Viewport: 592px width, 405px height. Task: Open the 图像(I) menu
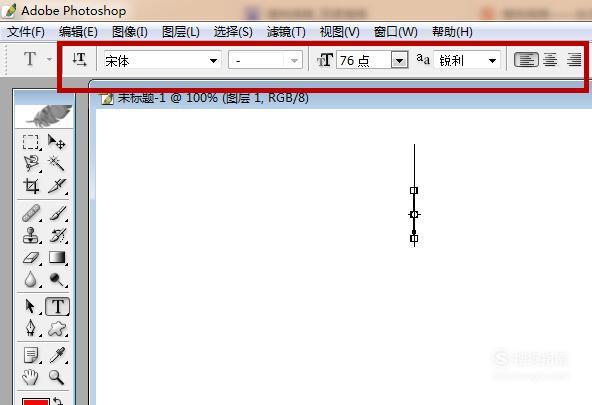pyautogui.click(x=130, y=32)
